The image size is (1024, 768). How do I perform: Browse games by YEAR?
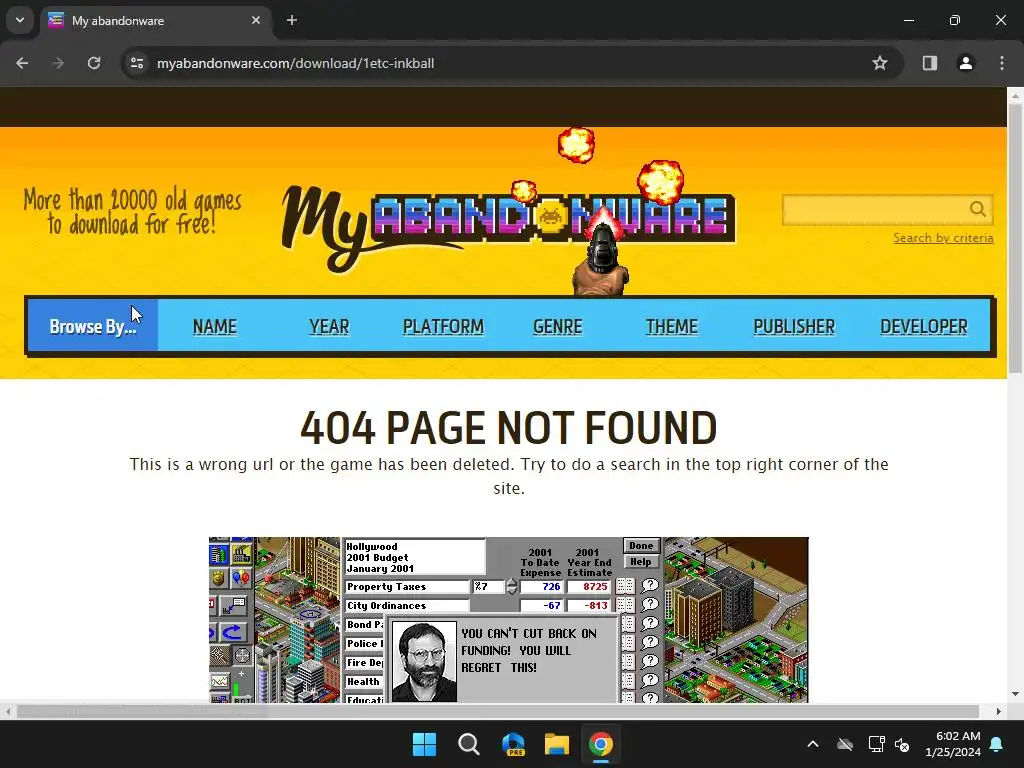point(329,326)
